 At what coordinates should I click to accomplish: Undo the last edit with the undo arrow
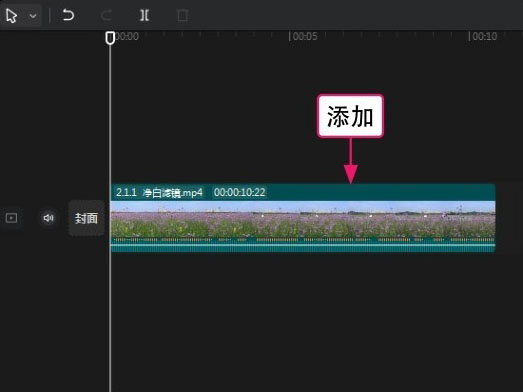pyautogui.click(x=68, y=15)
